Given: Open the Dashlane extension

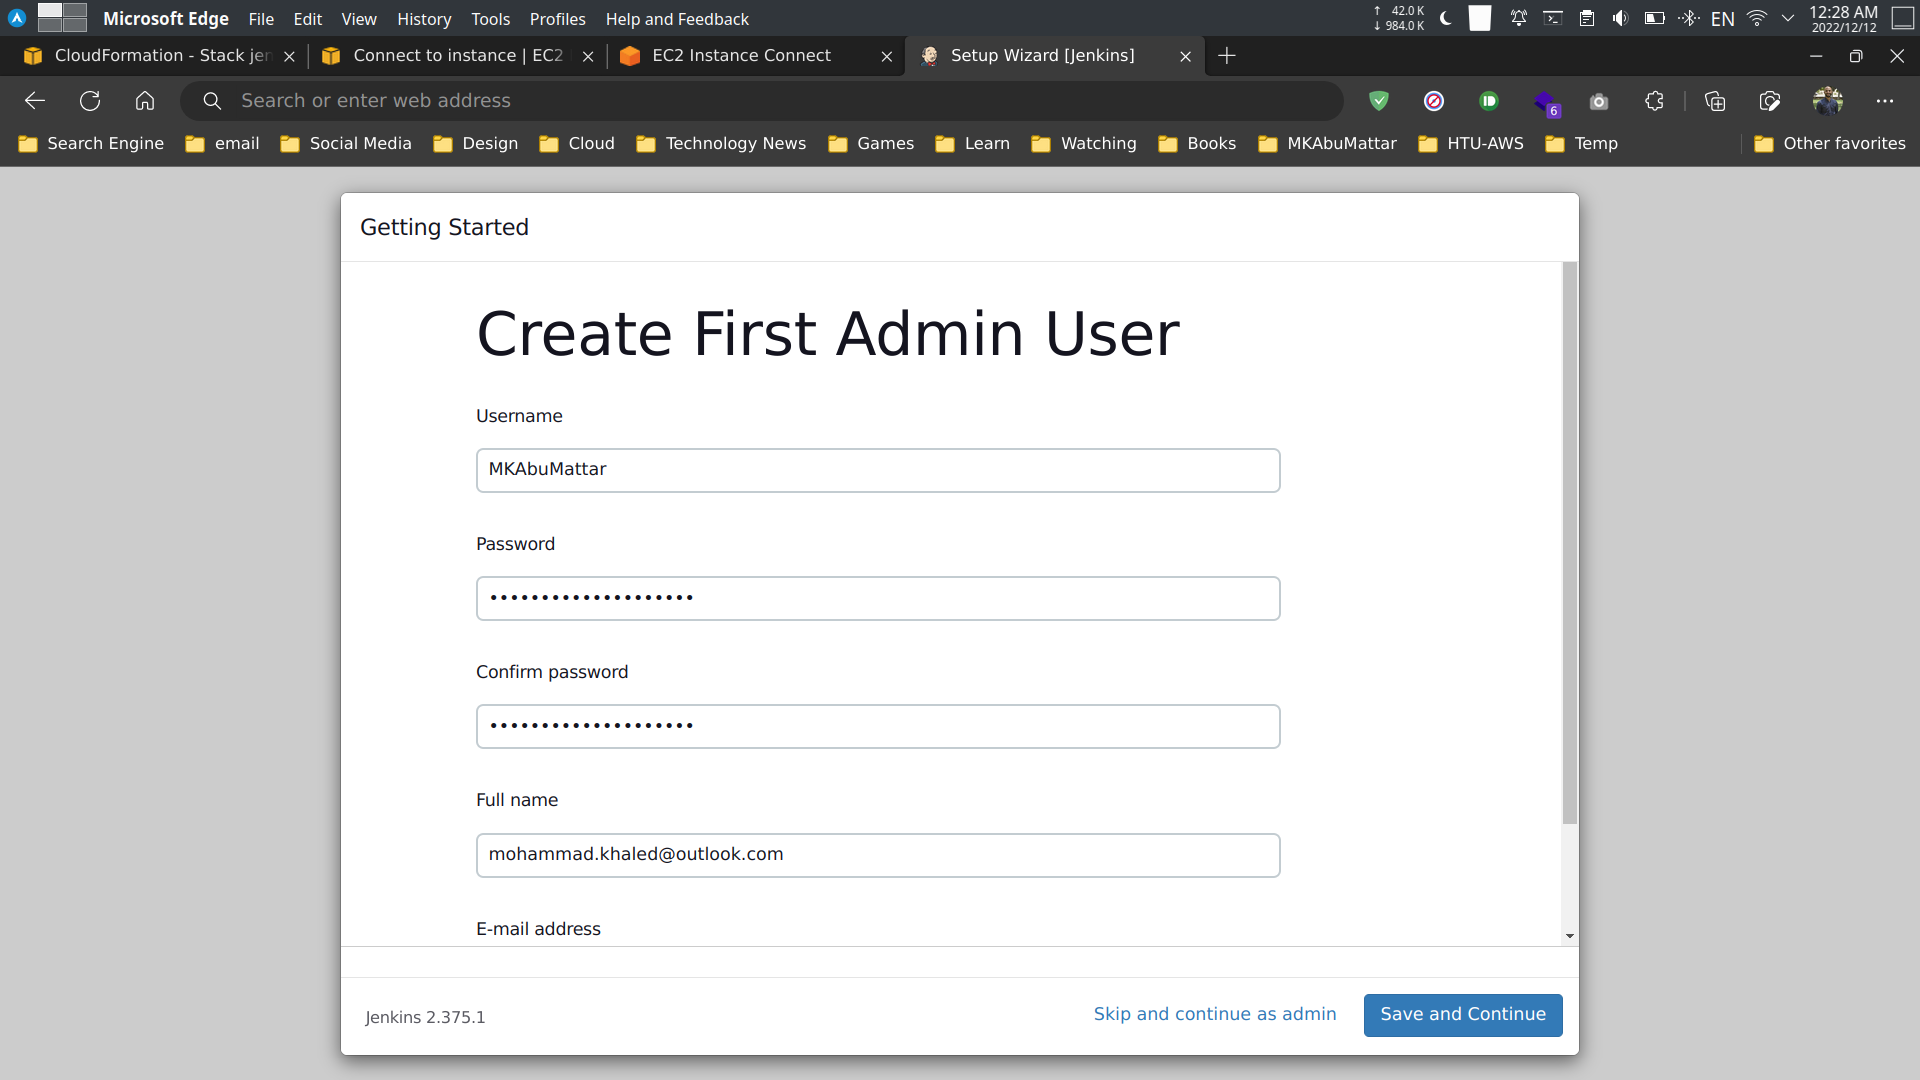Looking at the screenshot, I should pos(1489,101).
